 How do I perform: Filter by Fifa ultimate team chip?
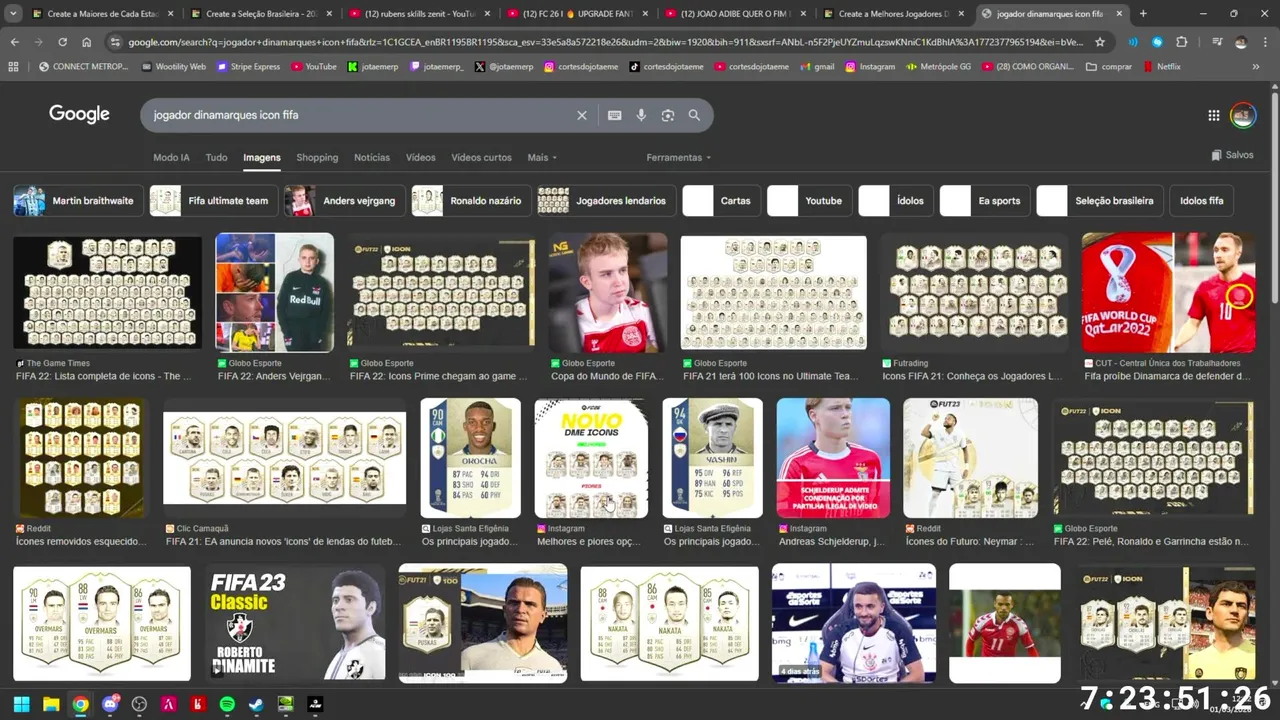213,200
